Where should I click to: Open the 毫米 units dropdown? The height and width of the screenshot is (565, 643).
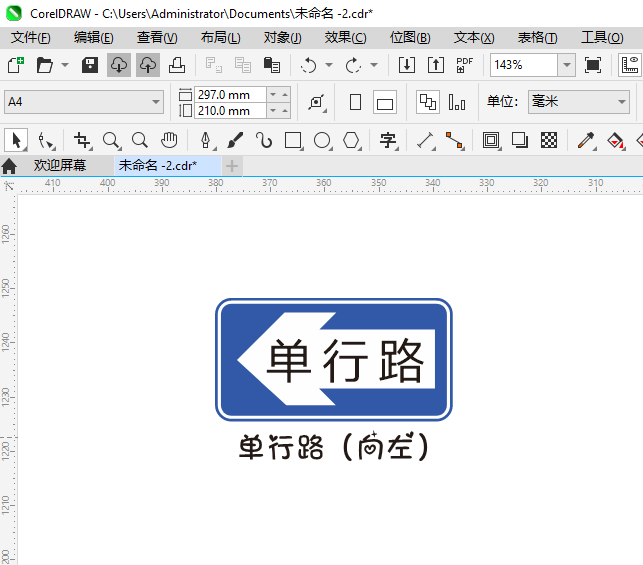coord(579,102)
